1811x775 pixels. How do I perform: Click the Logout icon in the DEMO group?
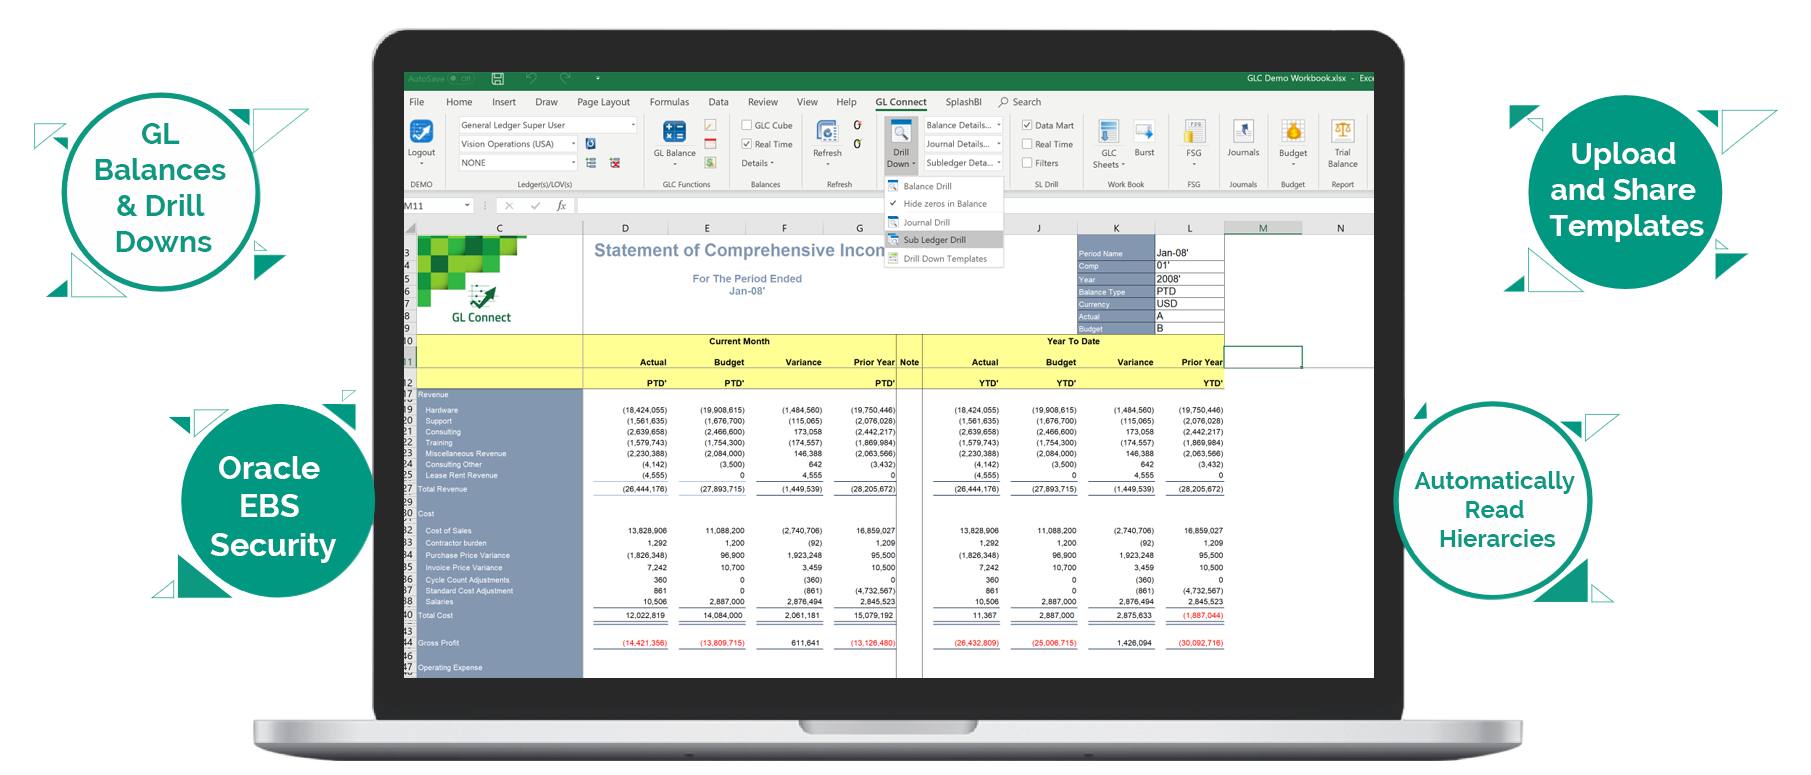[421, 132]
